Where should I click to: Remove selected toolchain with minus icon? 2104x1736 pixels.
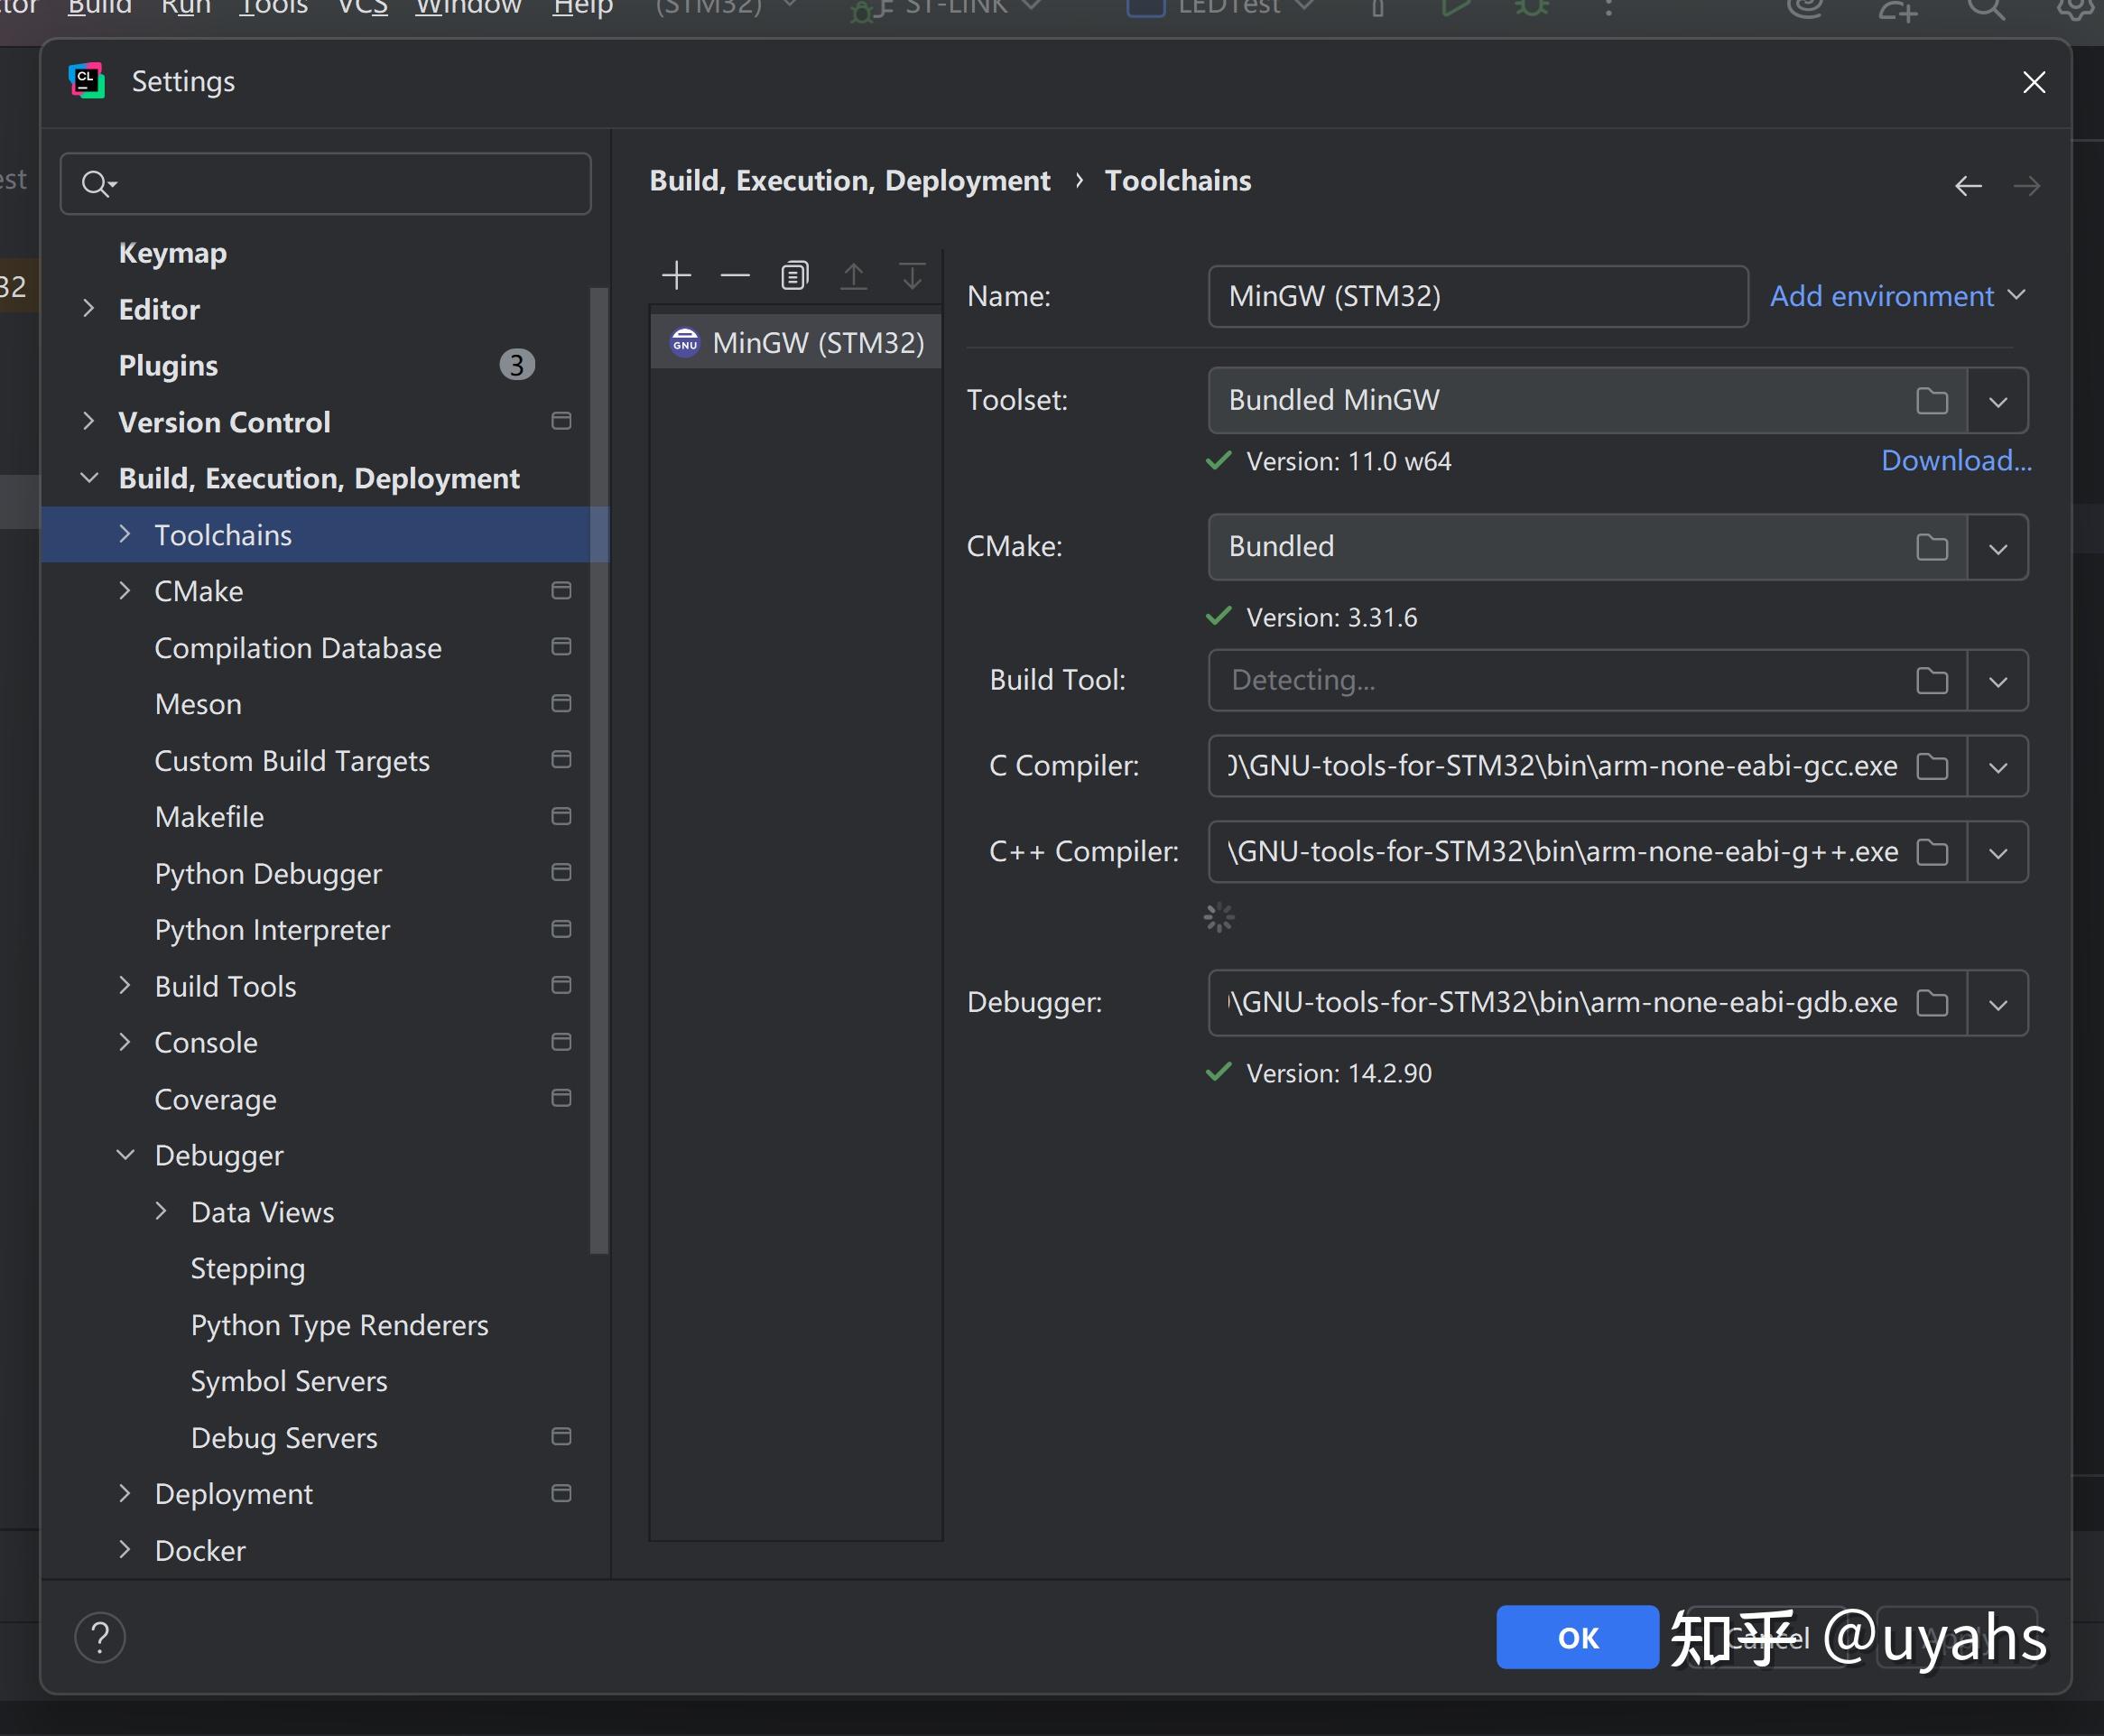click(735, 275)
